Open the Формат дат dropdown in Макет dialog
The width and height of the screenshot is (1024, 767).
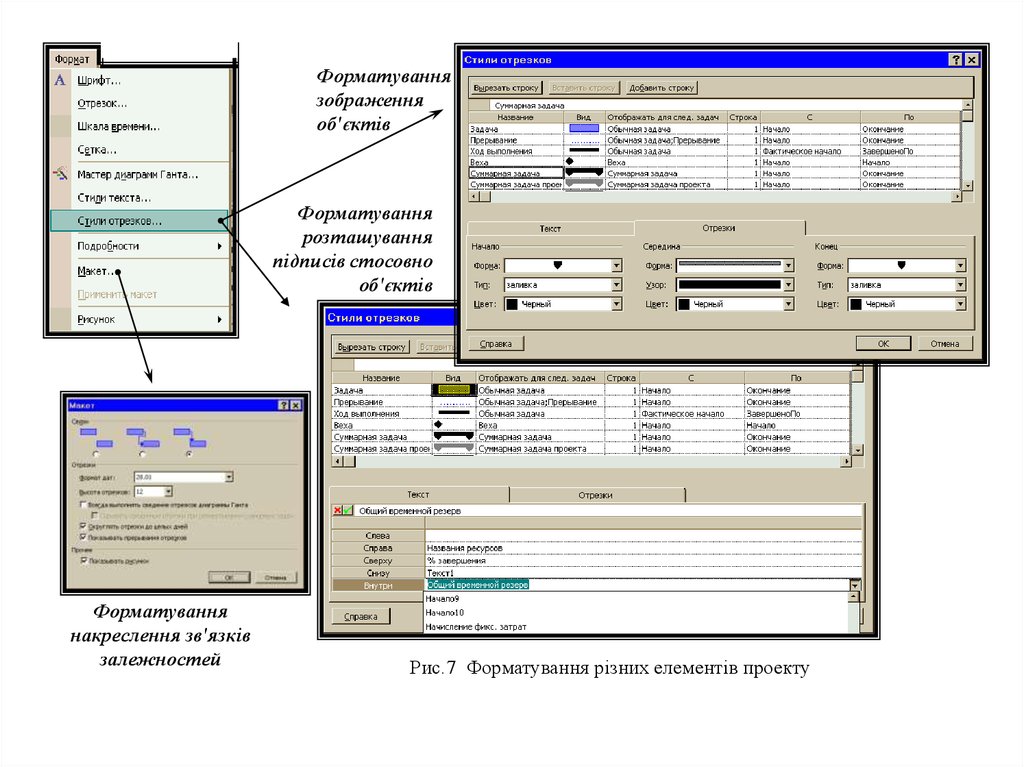[x=229, y=477]
